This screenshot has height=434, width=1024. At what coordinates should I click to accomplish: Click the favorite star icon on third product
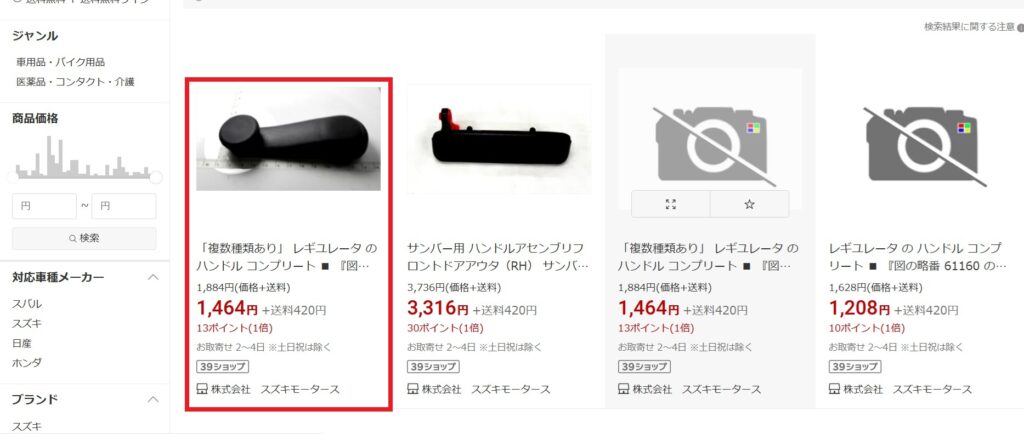tap(749, 204)
